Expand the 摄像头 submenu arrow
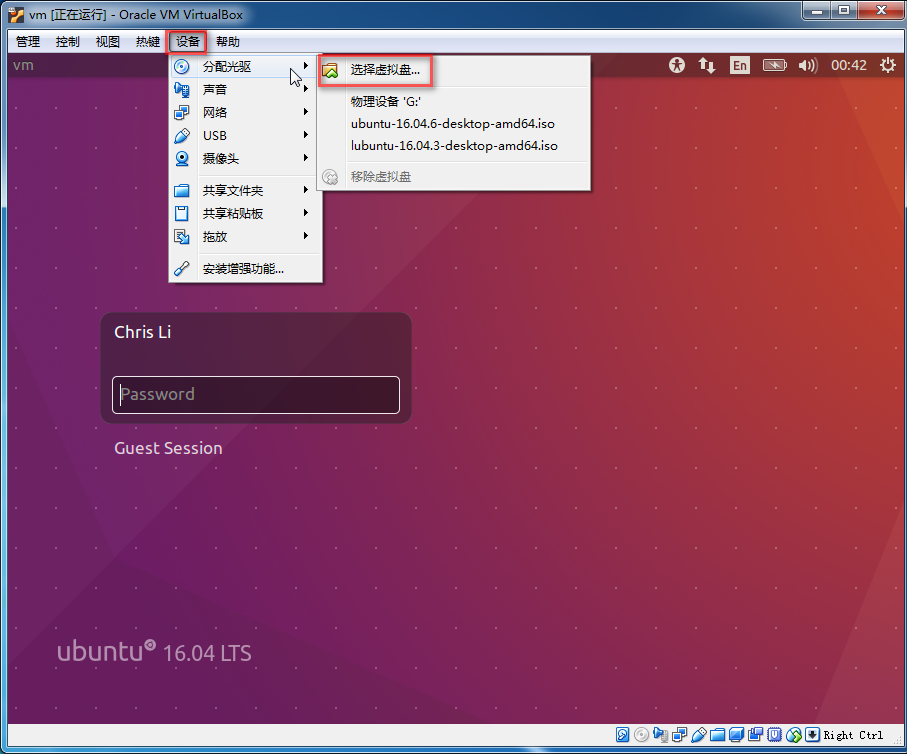 305,157
